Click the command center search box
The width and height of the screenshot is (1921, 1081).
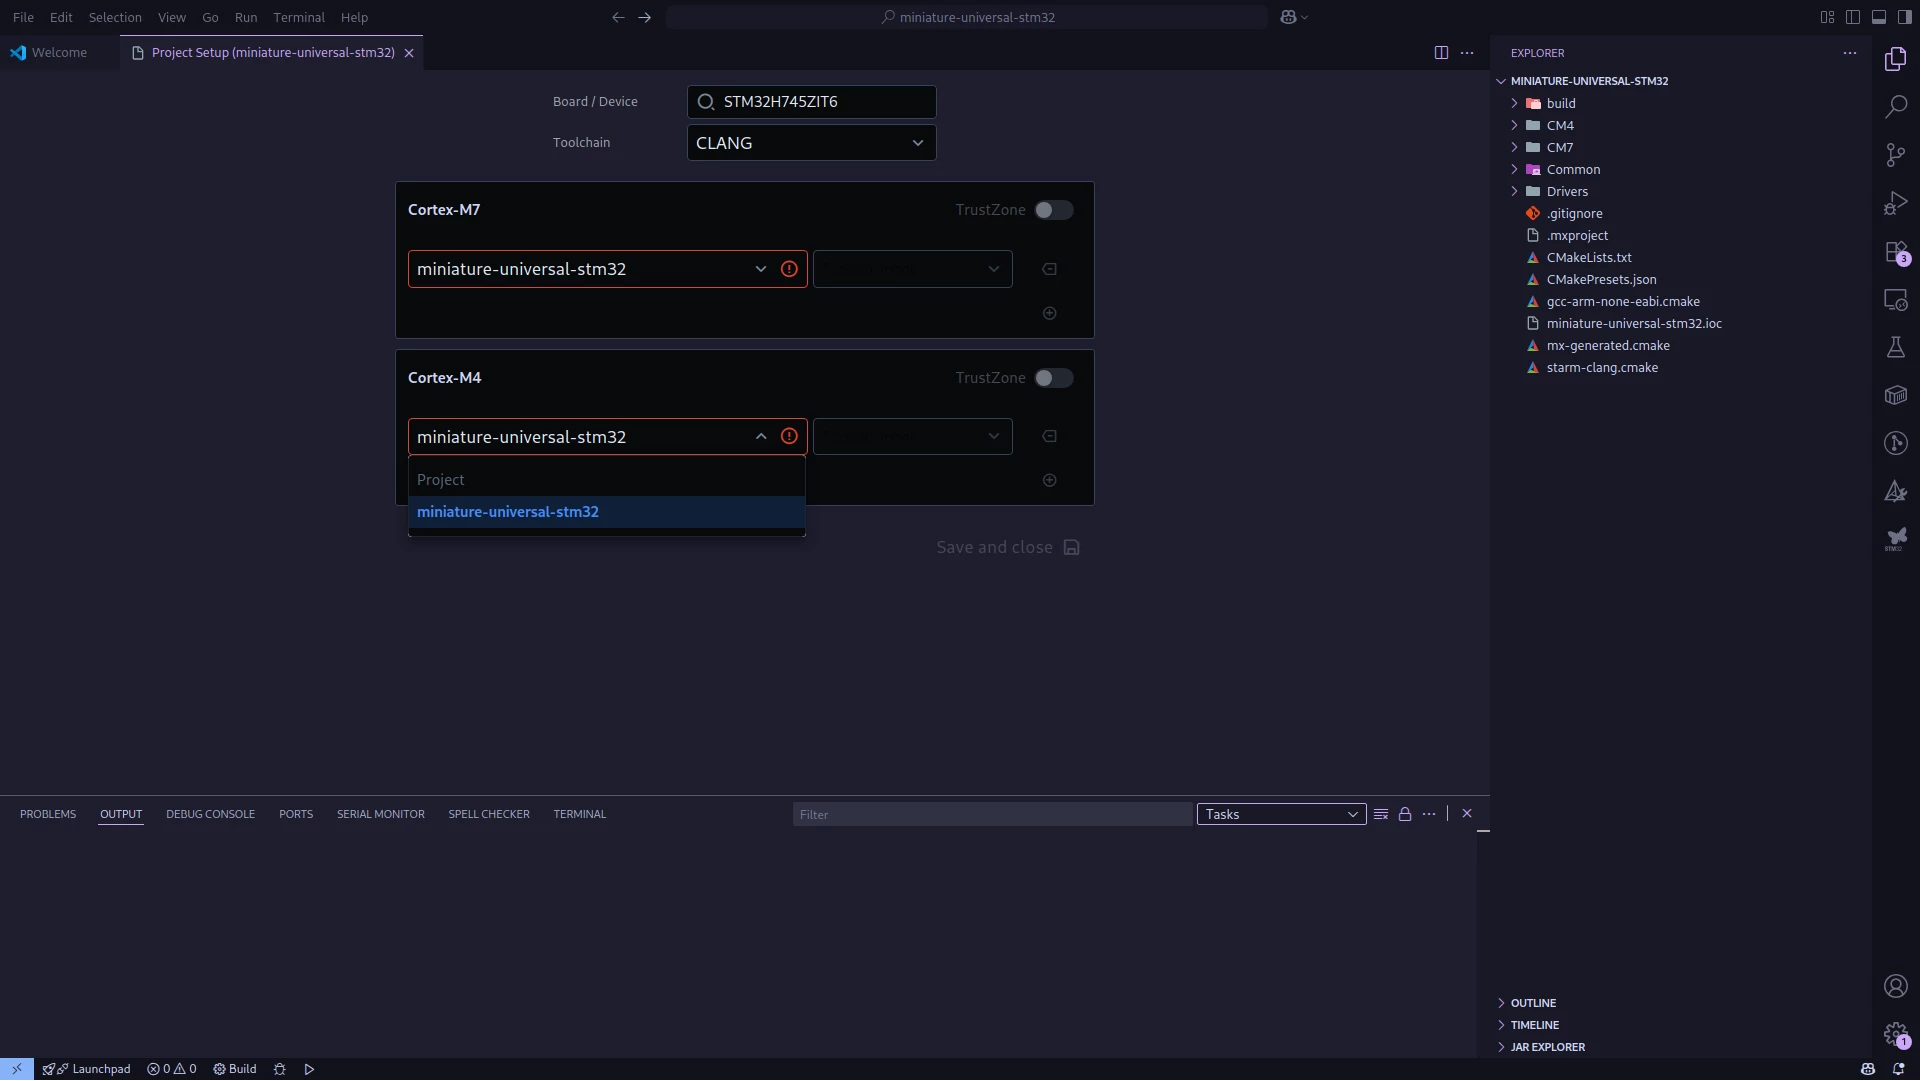[967, 17]
